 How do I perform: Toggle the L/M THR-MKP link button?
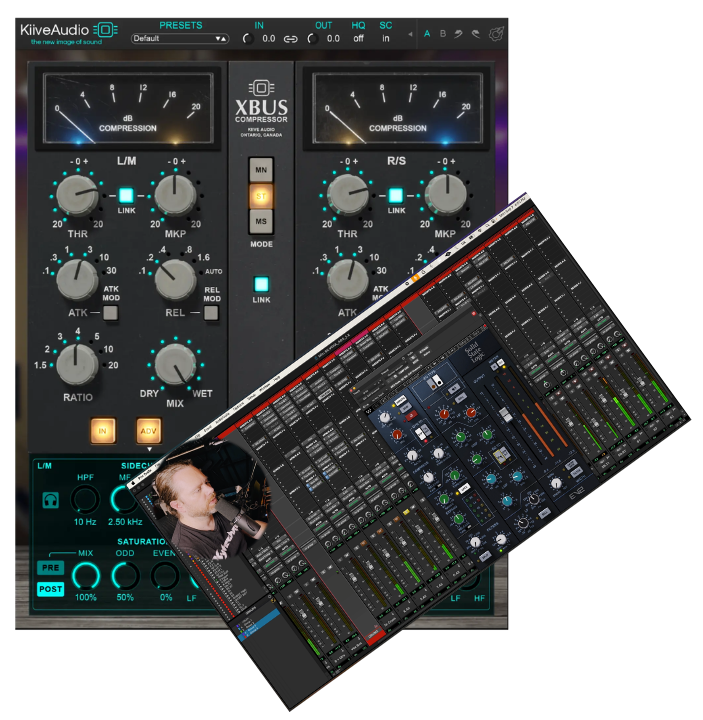[x=126, y=195]
